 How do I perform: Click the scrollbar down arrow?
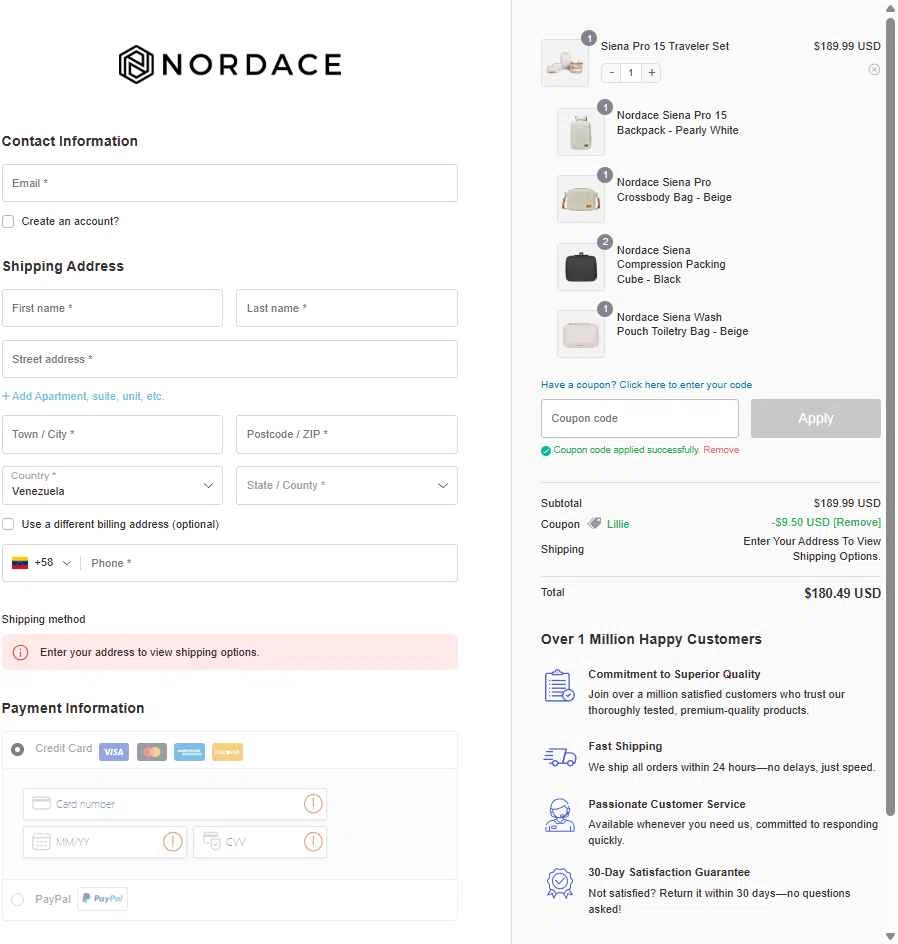pos(890,936)
